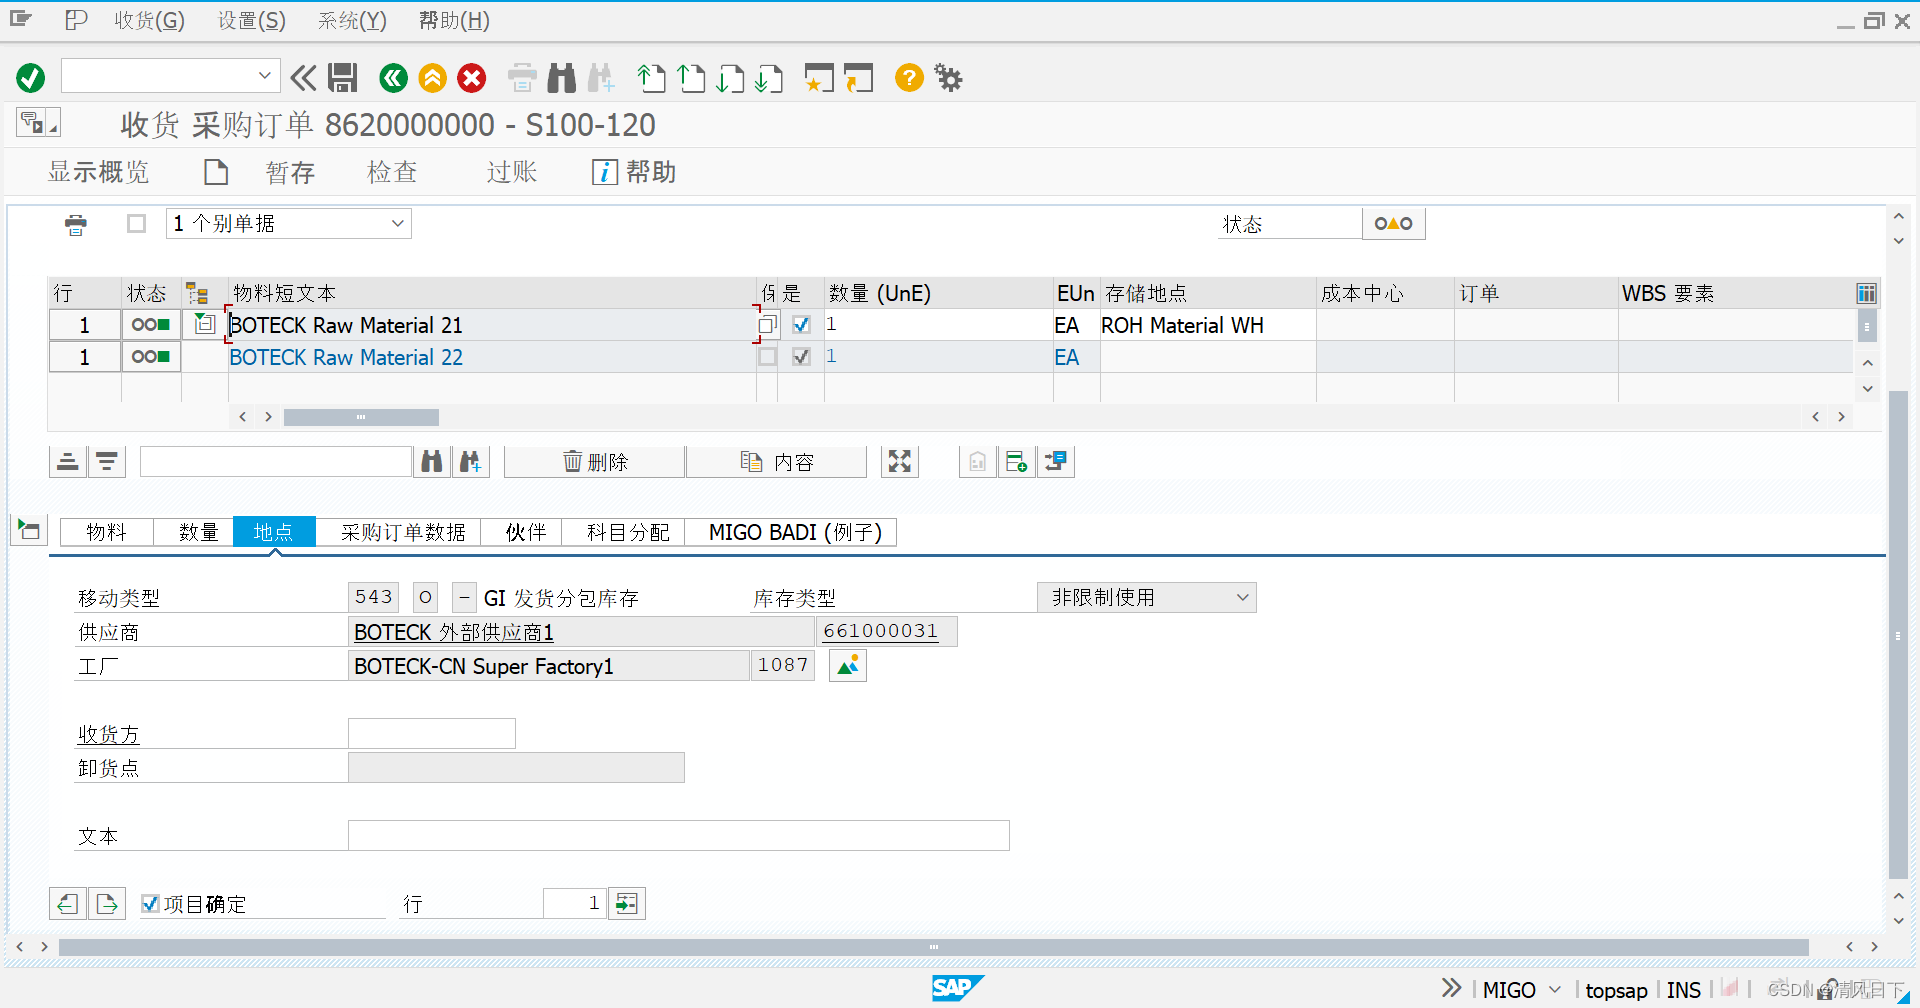The image size is (1920, 1008).
Task: Click the green Back arrow icon
Action: tap(394, 77)
